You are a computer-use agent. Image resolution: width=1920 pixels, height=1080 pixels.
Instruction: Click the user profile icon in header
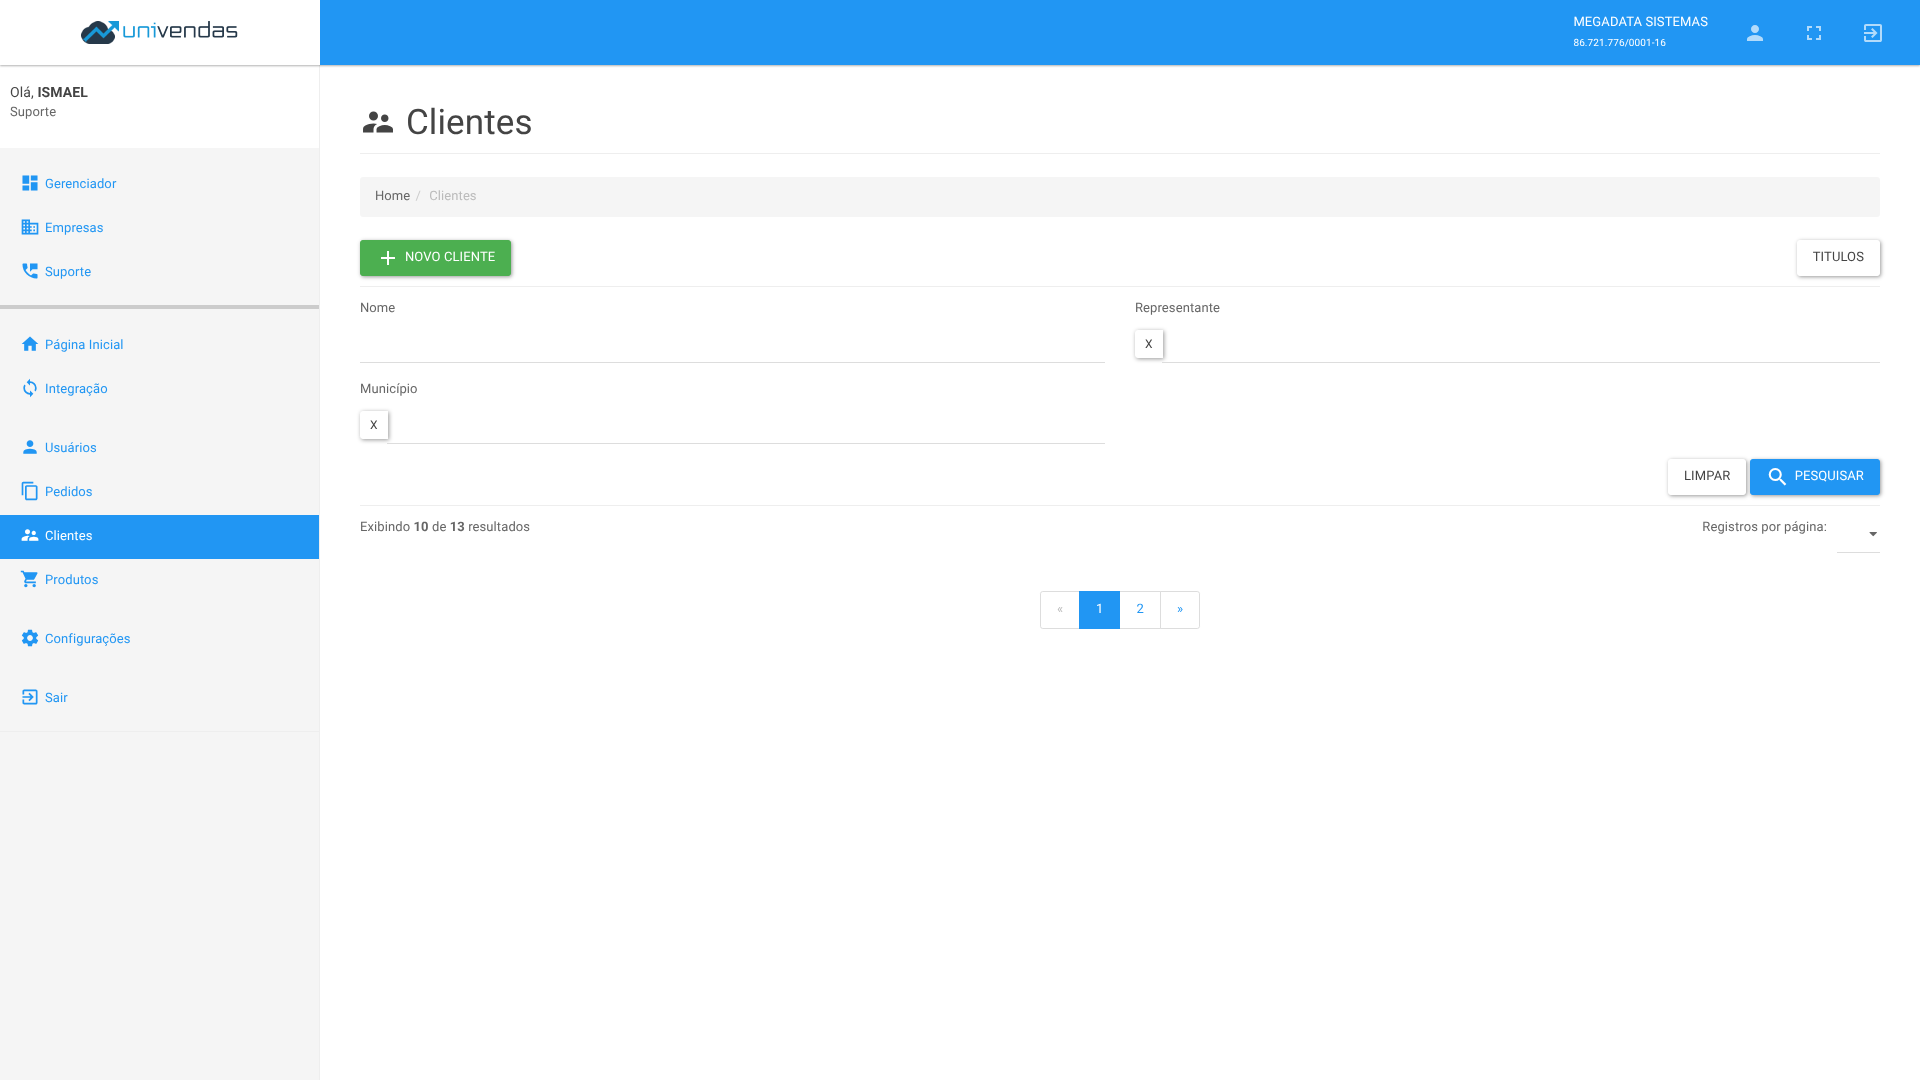point(1754,33)
